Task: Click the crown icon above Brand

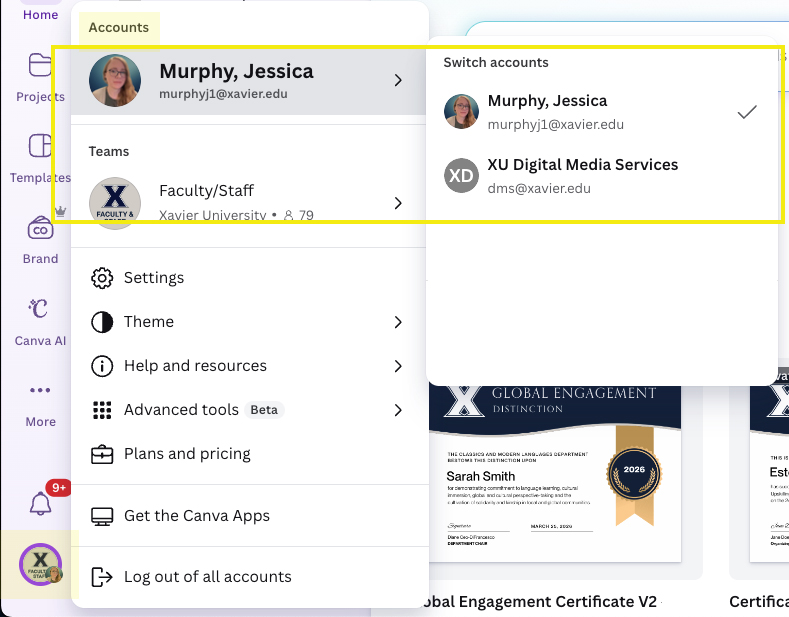Action: point(60,210)
